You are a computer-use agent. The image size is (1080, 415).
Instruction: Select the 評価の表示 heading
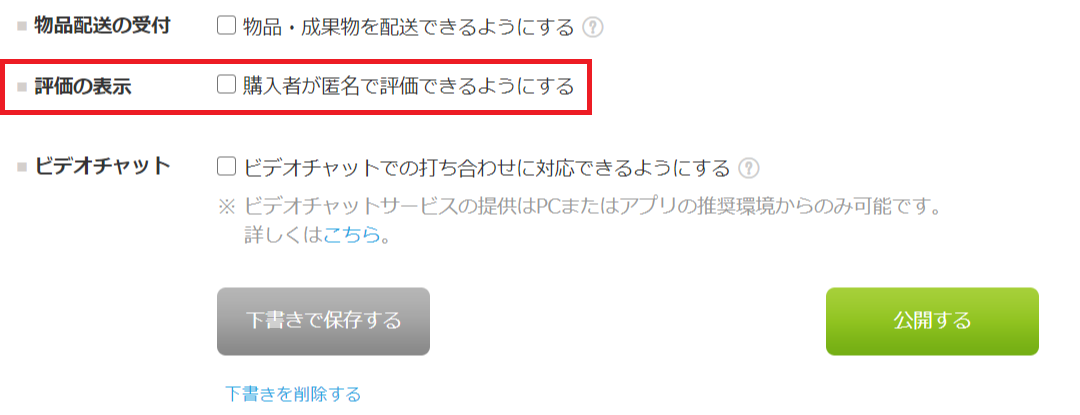click(83, 87)
